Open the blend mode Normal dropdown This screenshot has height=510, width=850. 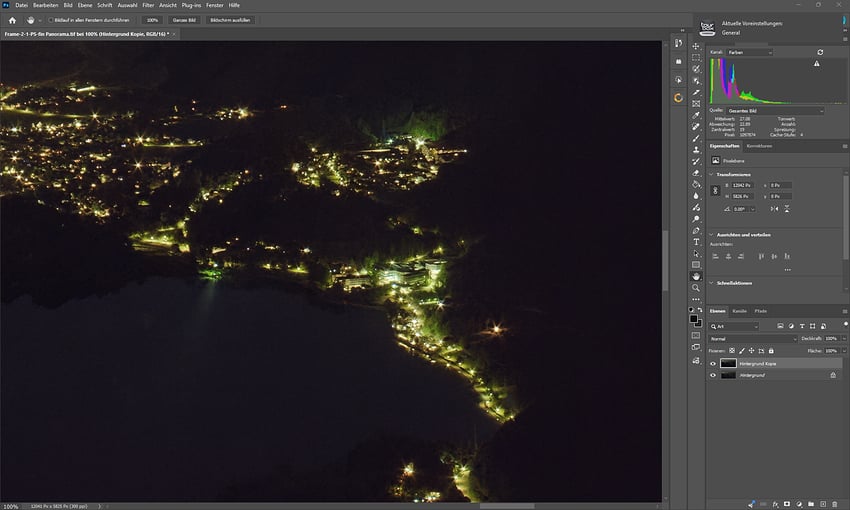click(753, 339)
